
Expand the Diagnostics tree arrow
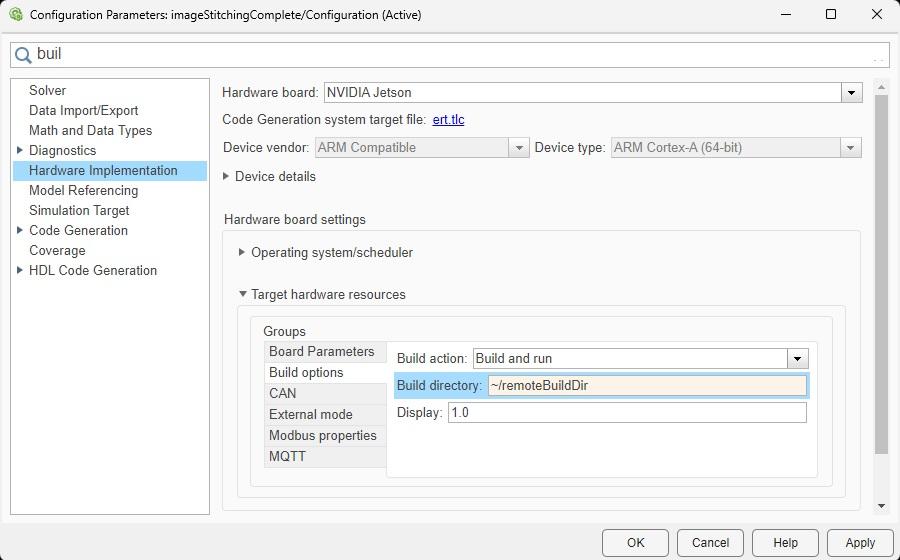[20, 150]
